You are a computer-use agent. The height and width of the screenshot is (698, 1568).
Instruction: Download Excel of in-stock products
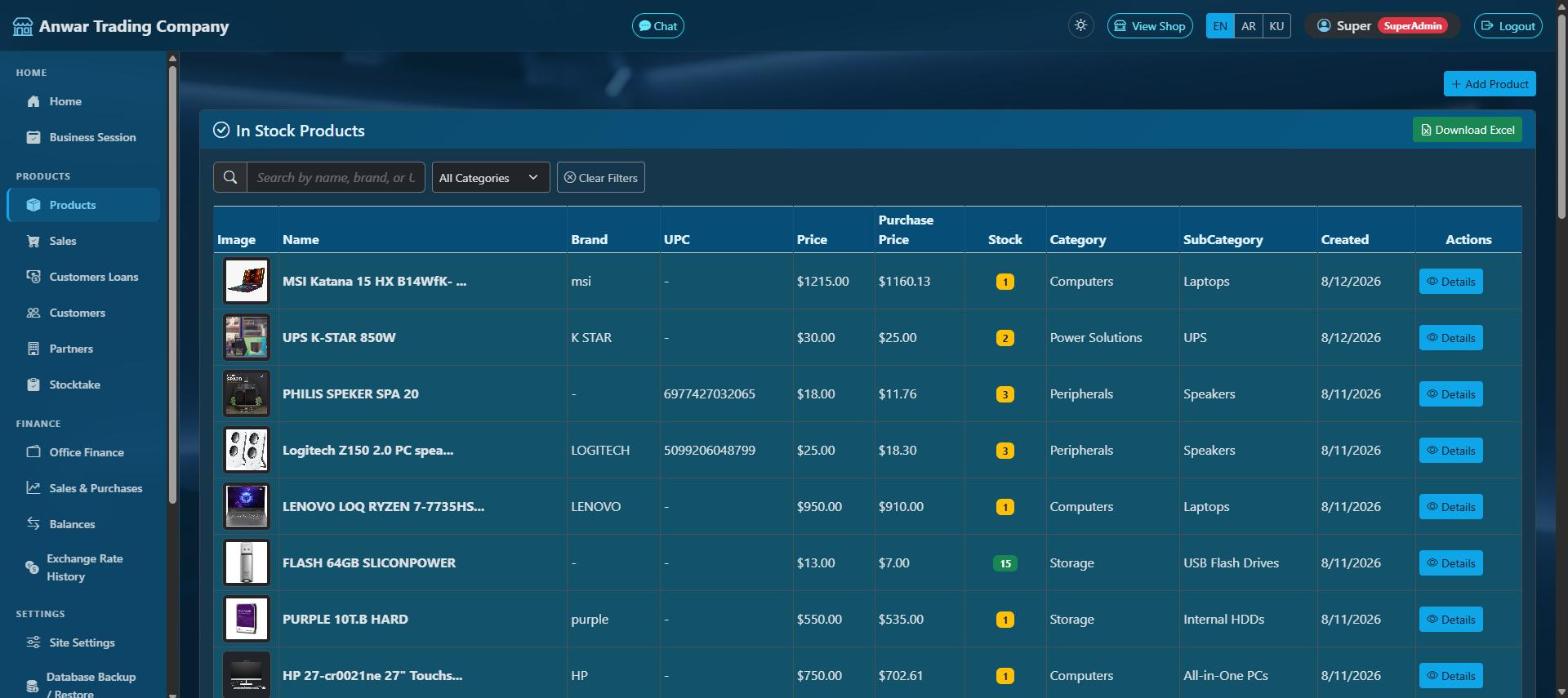click(x=1467, y=130)
